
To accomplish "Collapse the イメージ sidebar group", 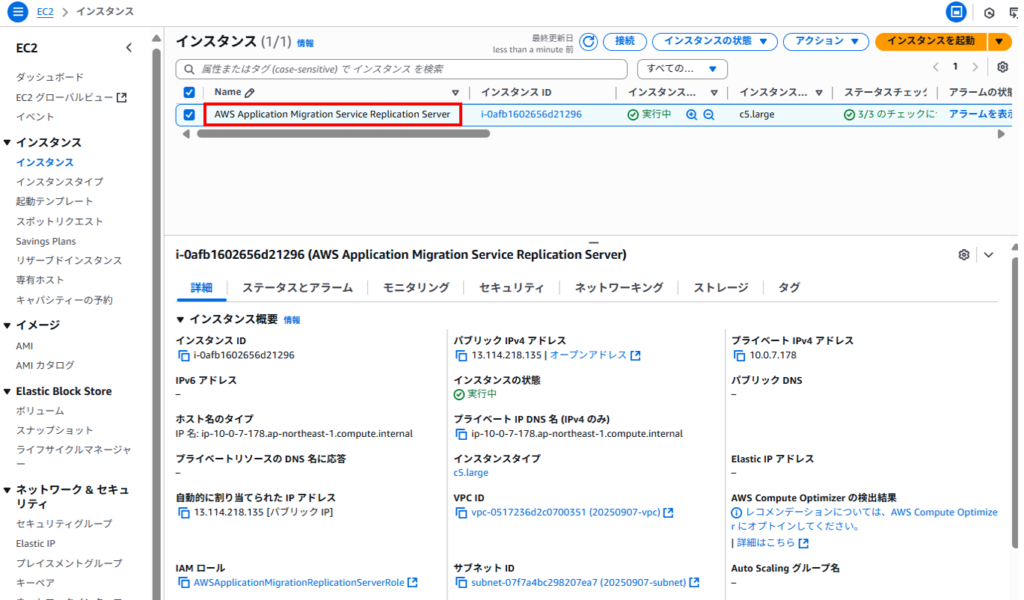I will pos(7,325).
